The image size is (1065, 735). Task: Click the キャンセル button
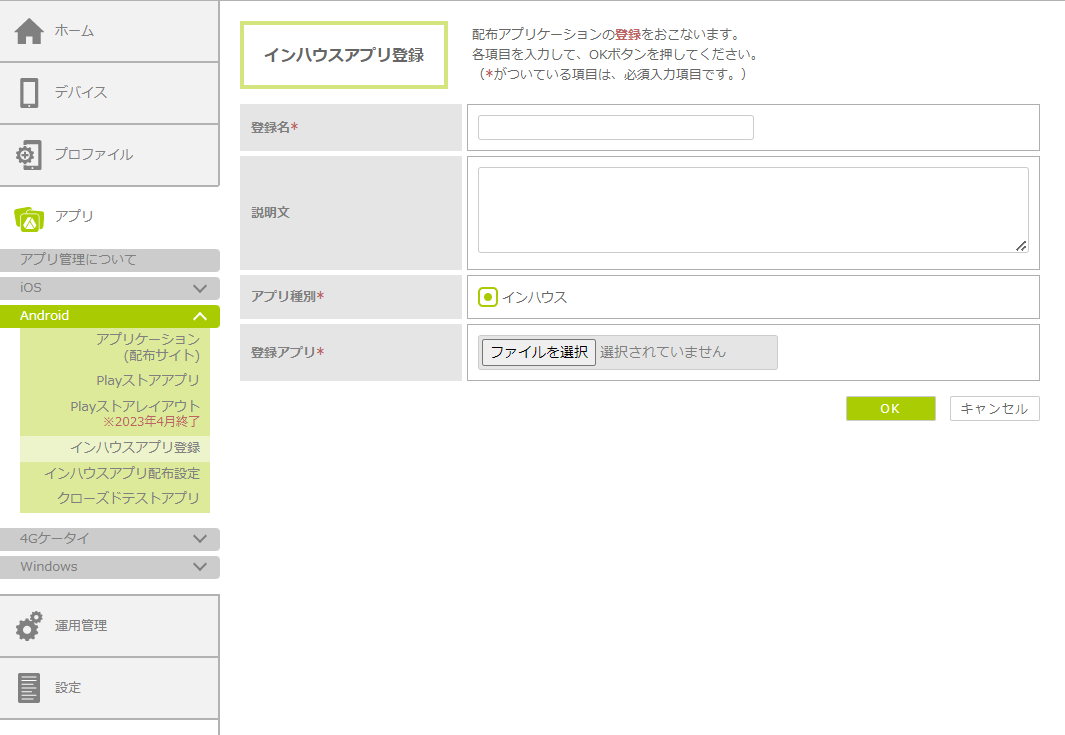tap(994, 409)
